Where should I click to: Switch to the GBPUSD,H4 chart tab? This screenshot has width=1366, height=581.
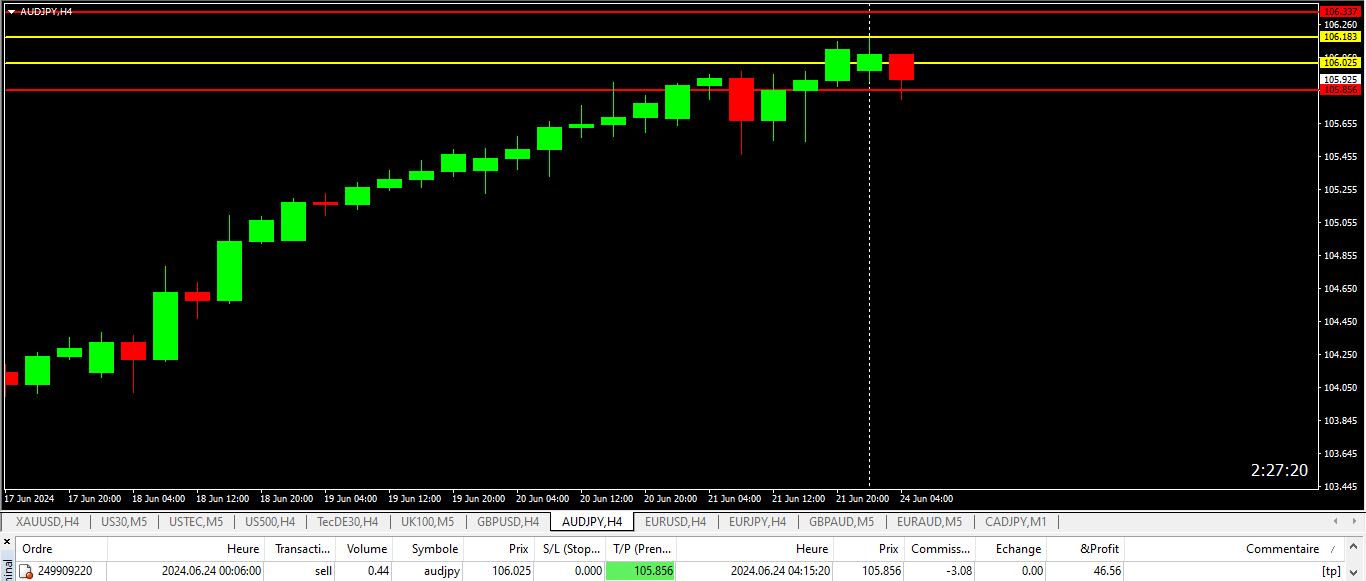click(x=508, y=521)
